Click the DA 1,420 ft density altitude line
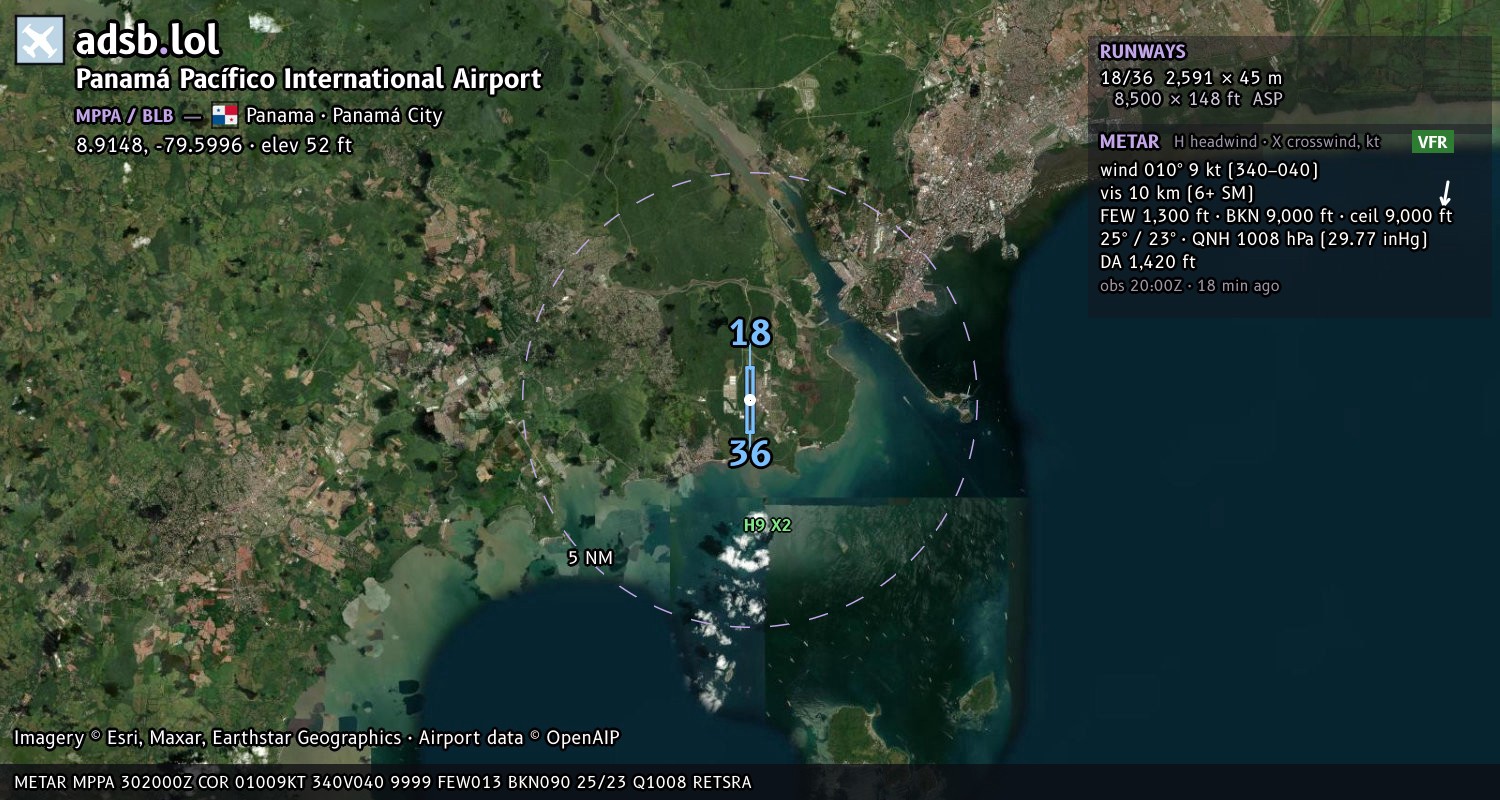 click(x=1147, y=263)
